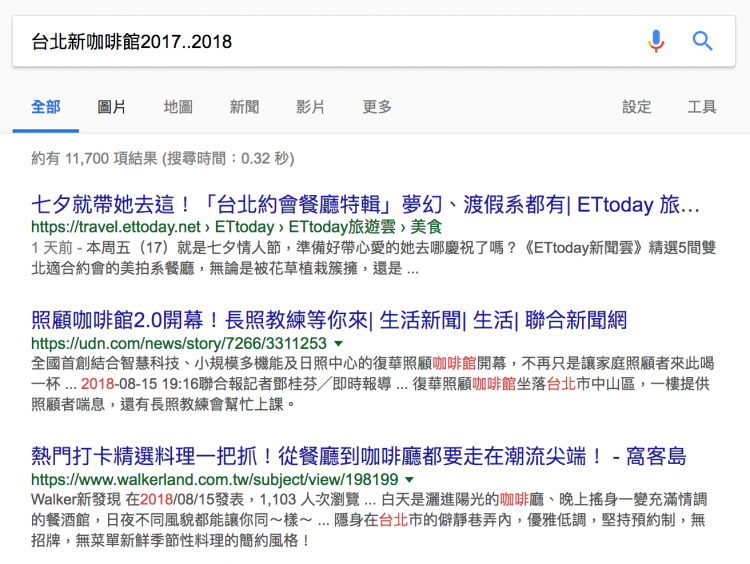Switch to the 圖片 tab
Screen dimensions: 750x564
[111, 107]
